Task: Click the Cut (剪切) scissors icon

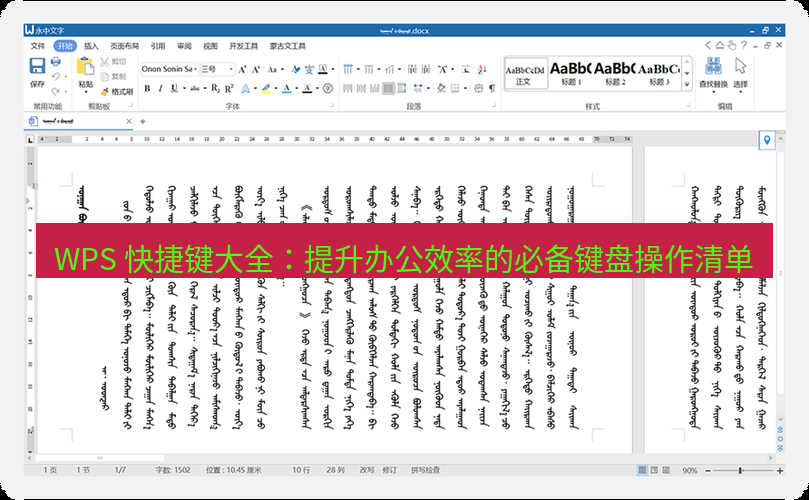Action: 105,61
